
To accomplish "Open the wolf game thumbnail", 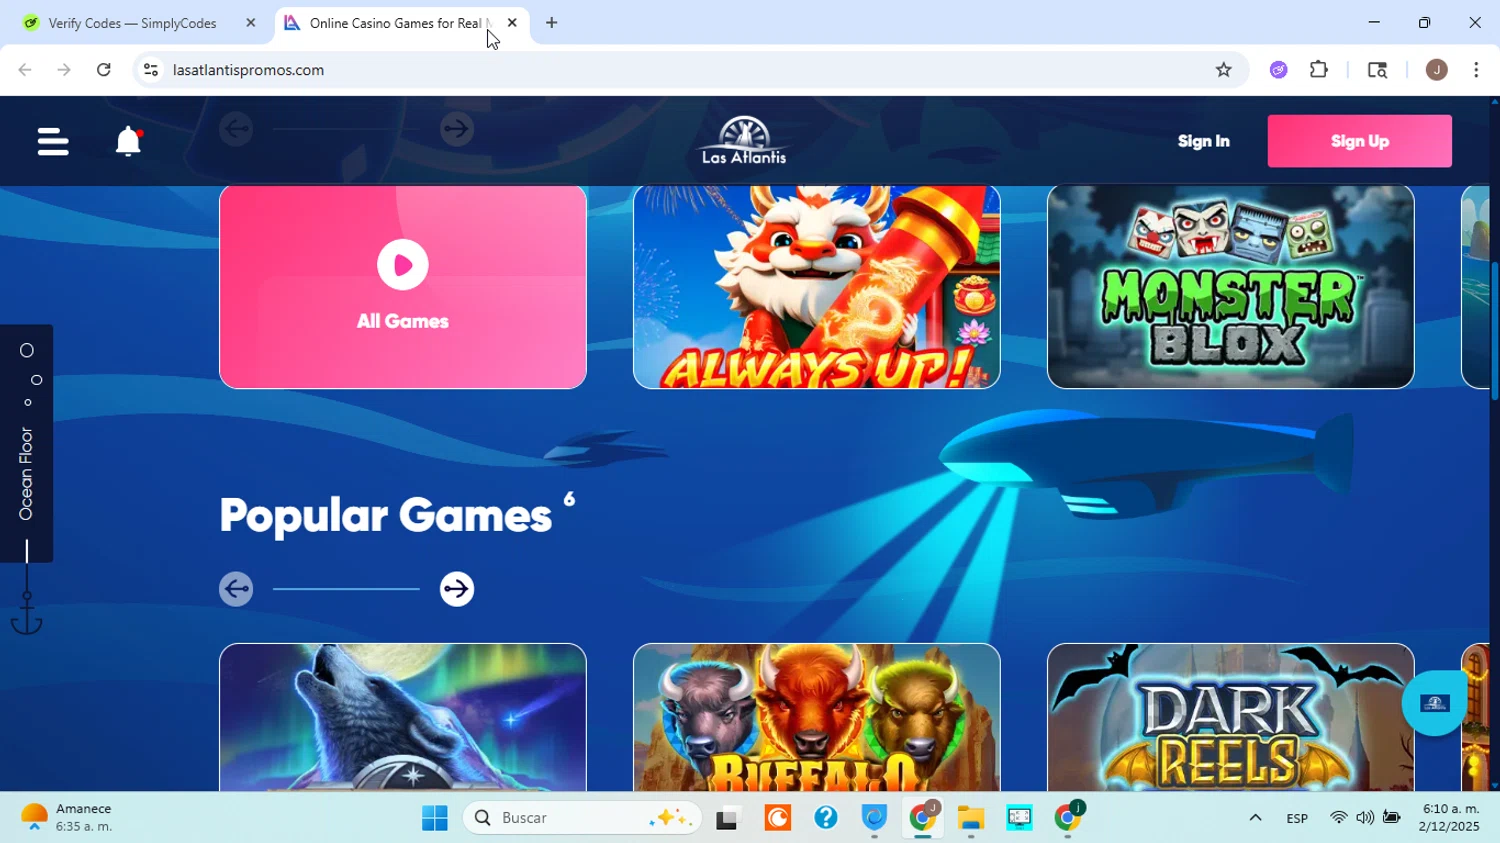I will (x=403, y=717).
